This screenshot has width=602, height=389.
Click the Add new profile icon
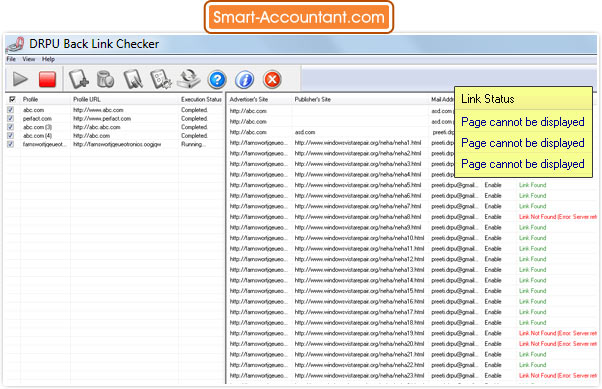79,79
